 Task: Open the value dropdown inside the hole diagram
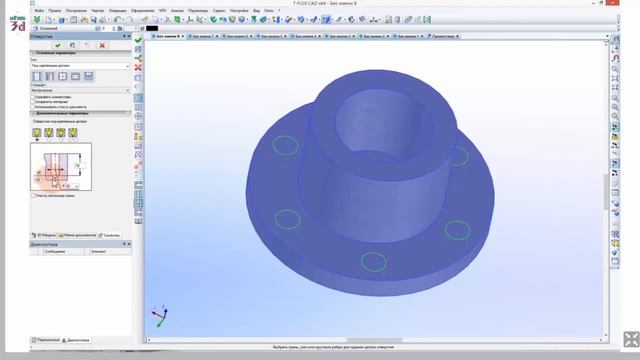[77, 187]
